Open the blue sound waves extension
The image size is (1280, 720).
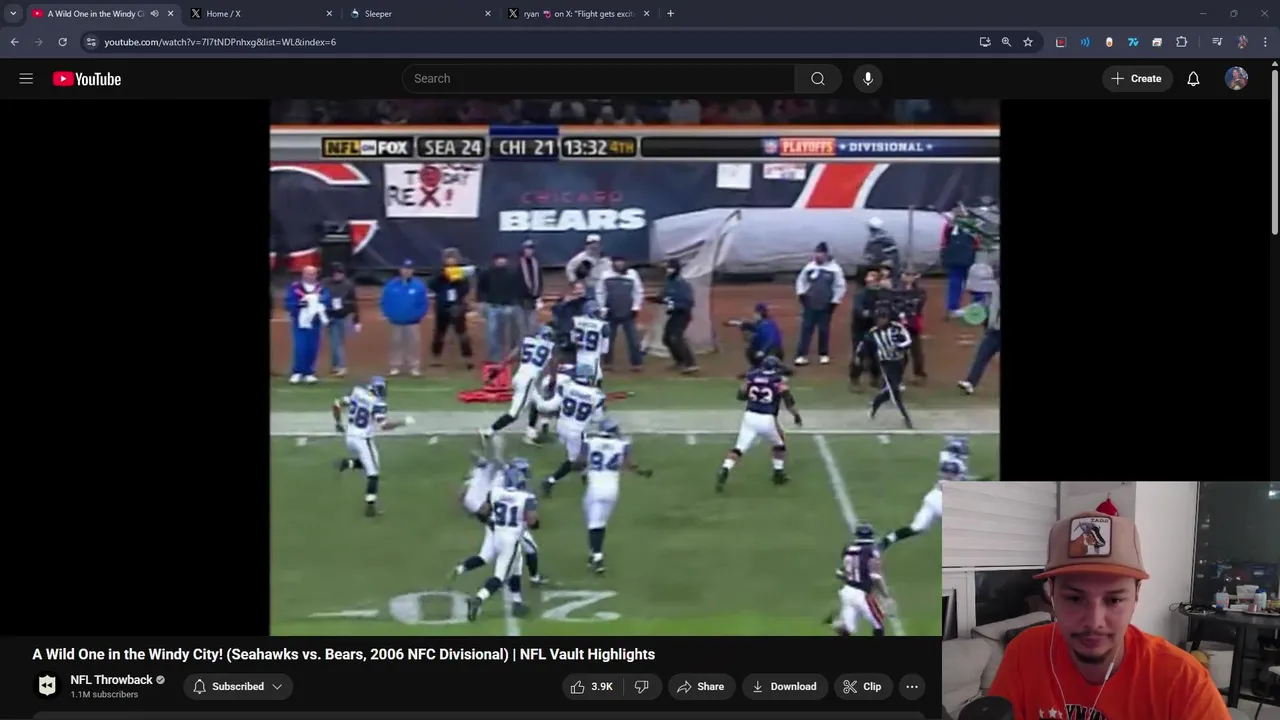coord(1085,42)
